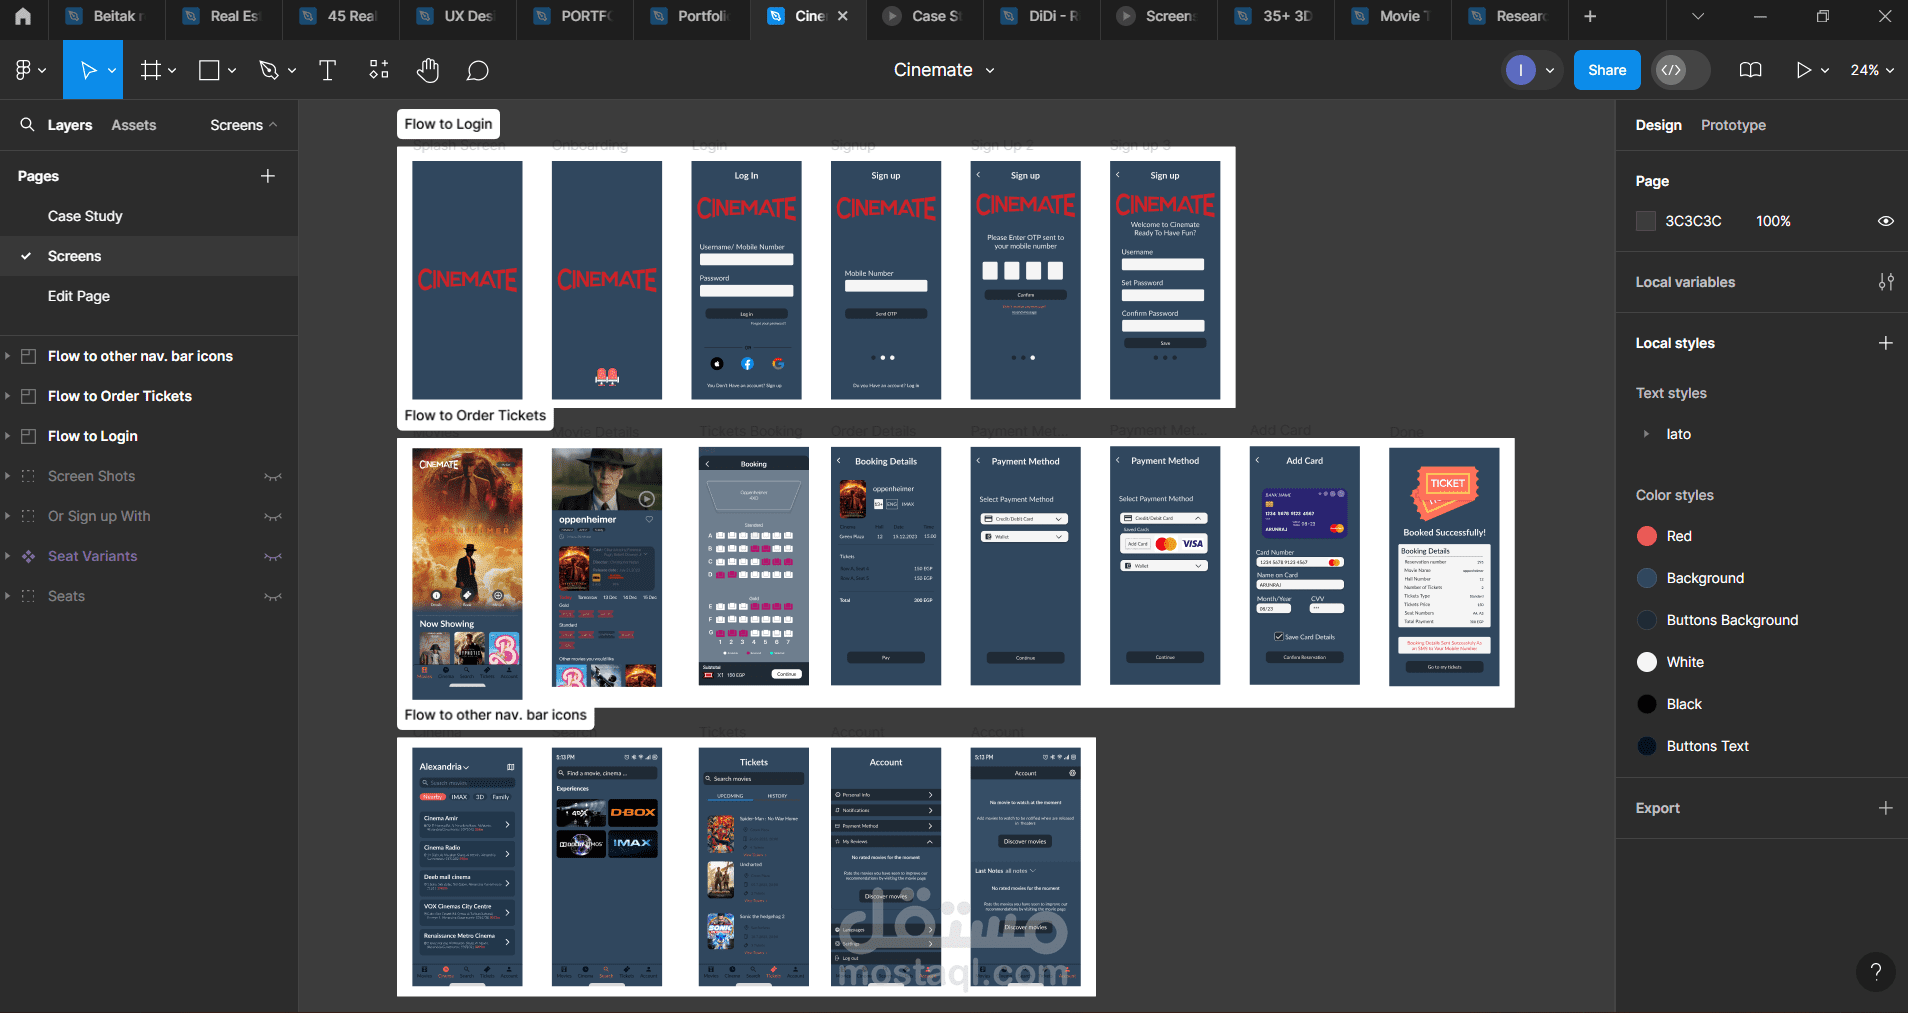This screenshot has height=1013, width=1908.
Task: Open a new tab with plus
Action: 1590,16
